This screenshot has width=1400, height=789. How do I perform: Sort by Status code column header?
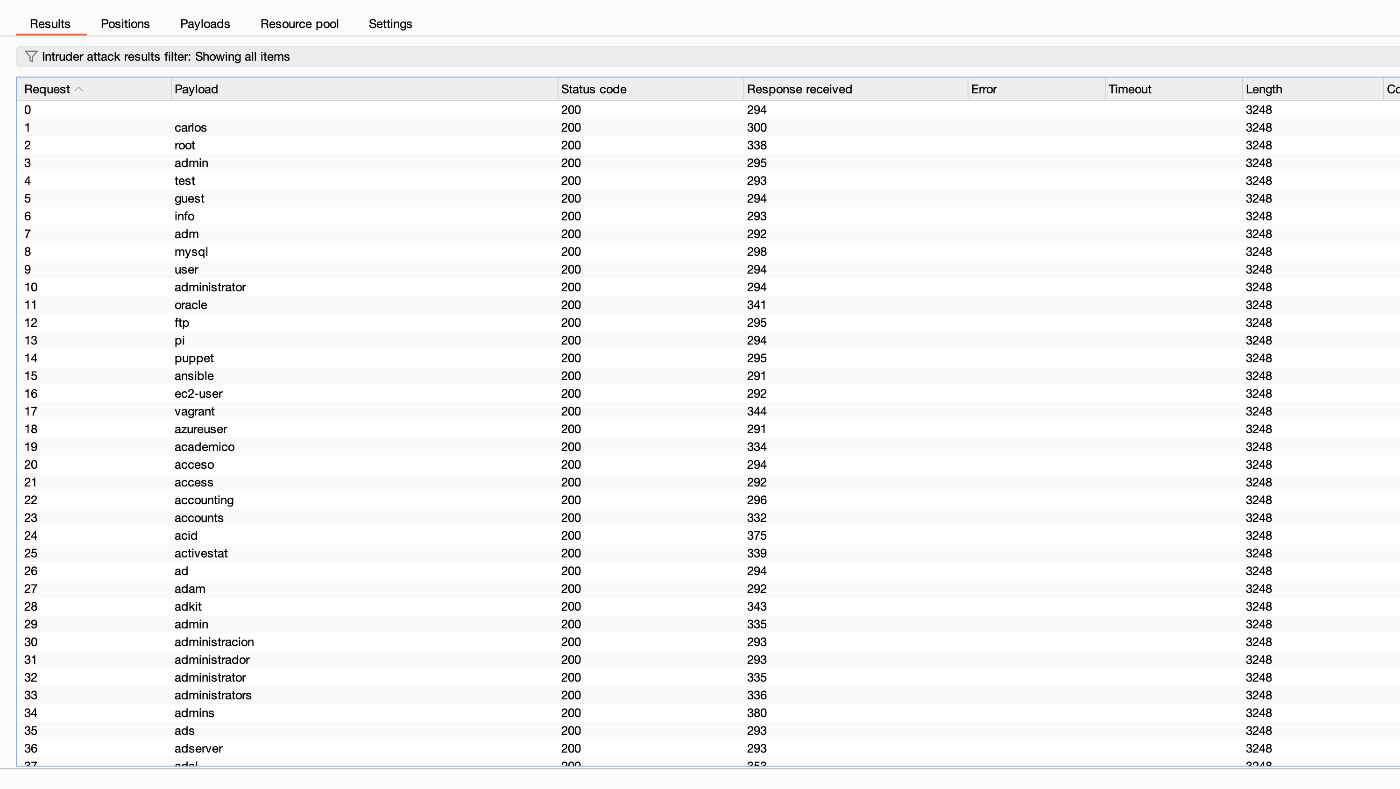coord(650,89)
